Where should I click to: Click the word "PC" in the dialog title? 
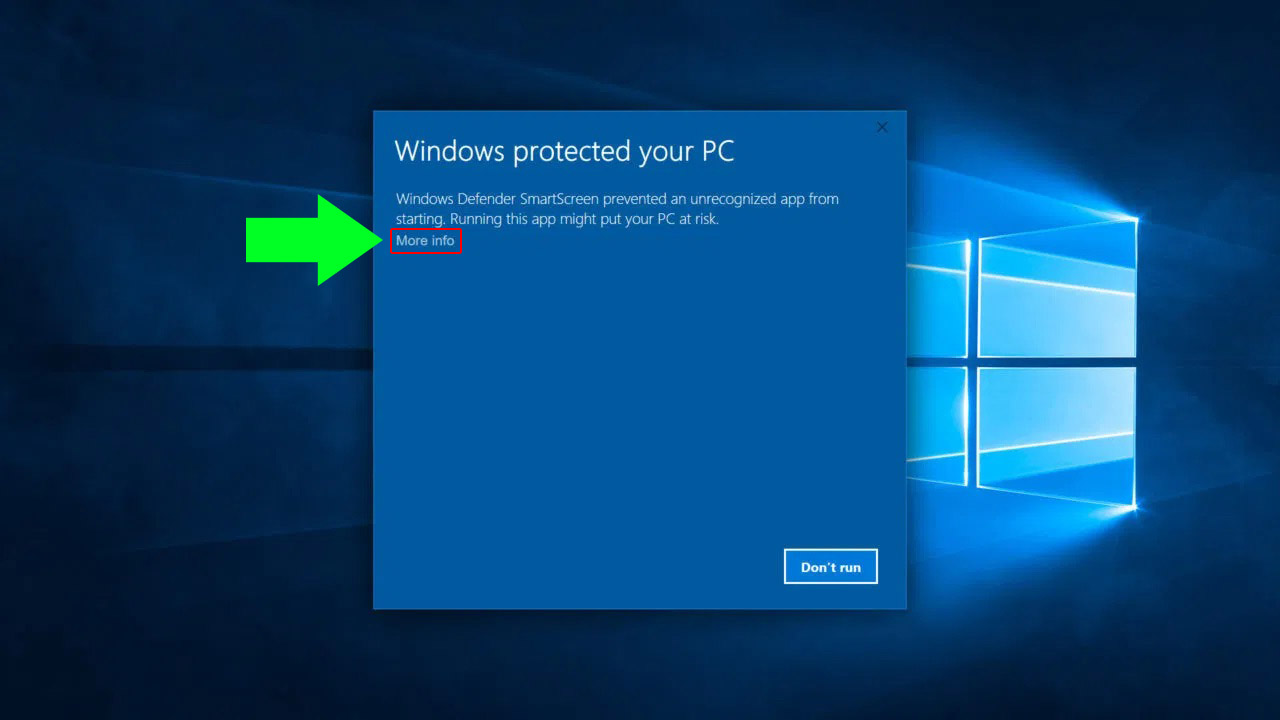coord(714,151)
